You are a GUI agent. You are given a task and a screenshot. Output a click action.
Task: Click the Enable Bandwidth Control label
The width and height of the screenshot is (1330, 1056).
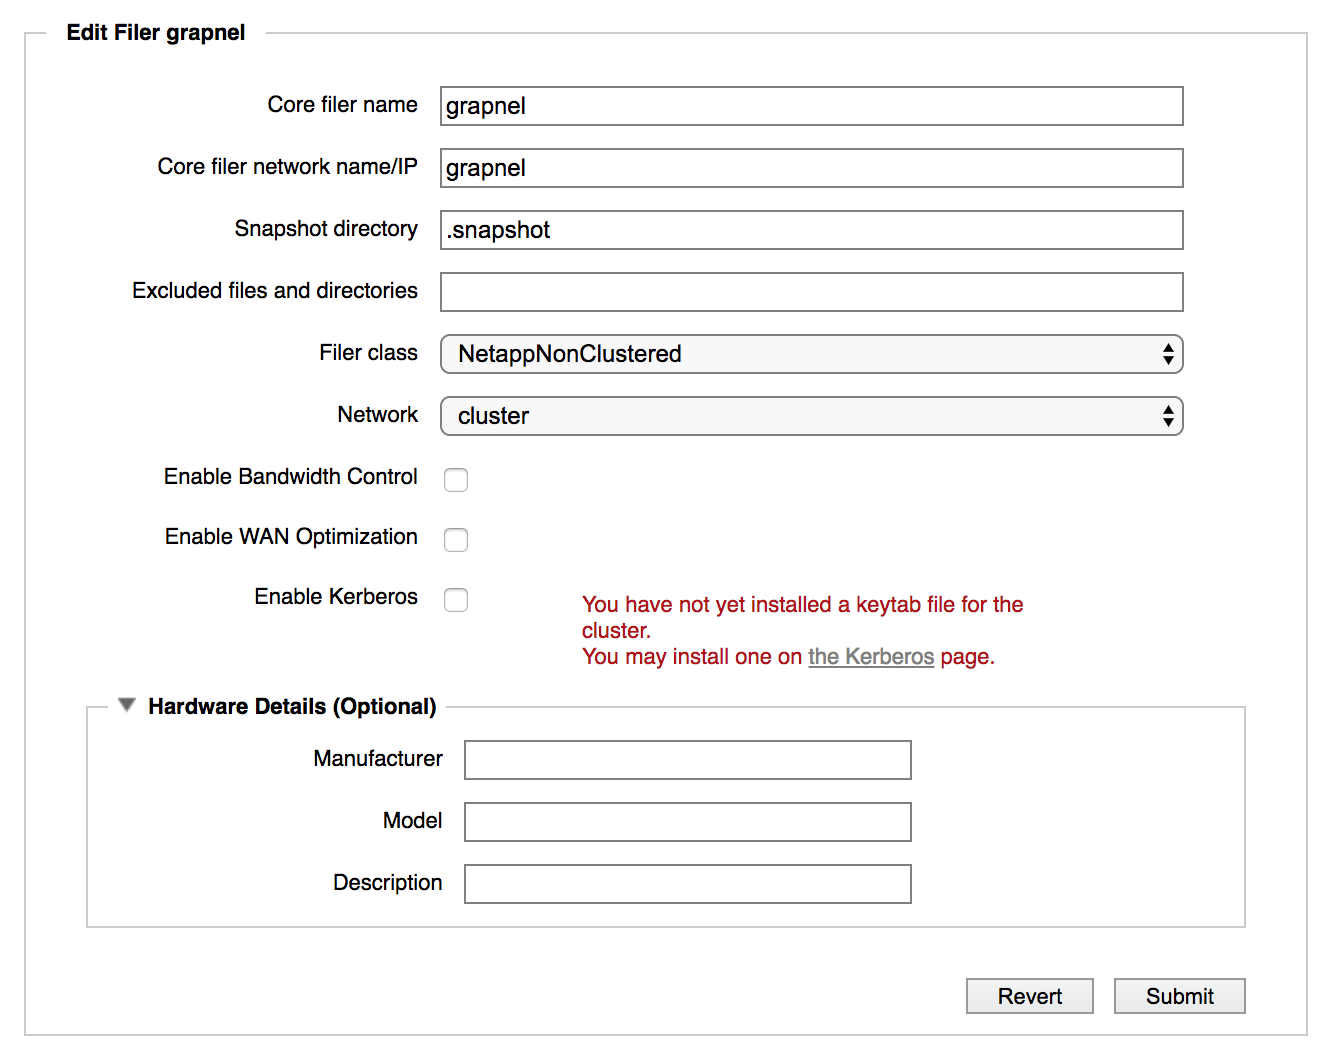coord(291,476)
